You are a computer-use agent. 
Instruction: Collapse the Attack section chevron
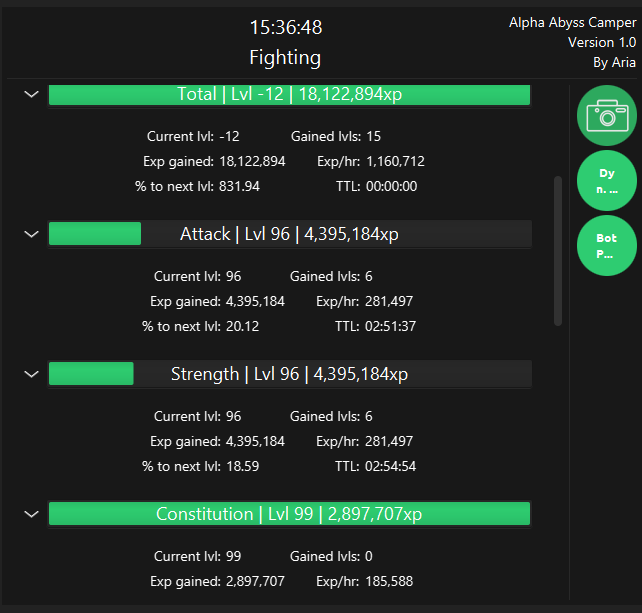click(x=31, y=234)
